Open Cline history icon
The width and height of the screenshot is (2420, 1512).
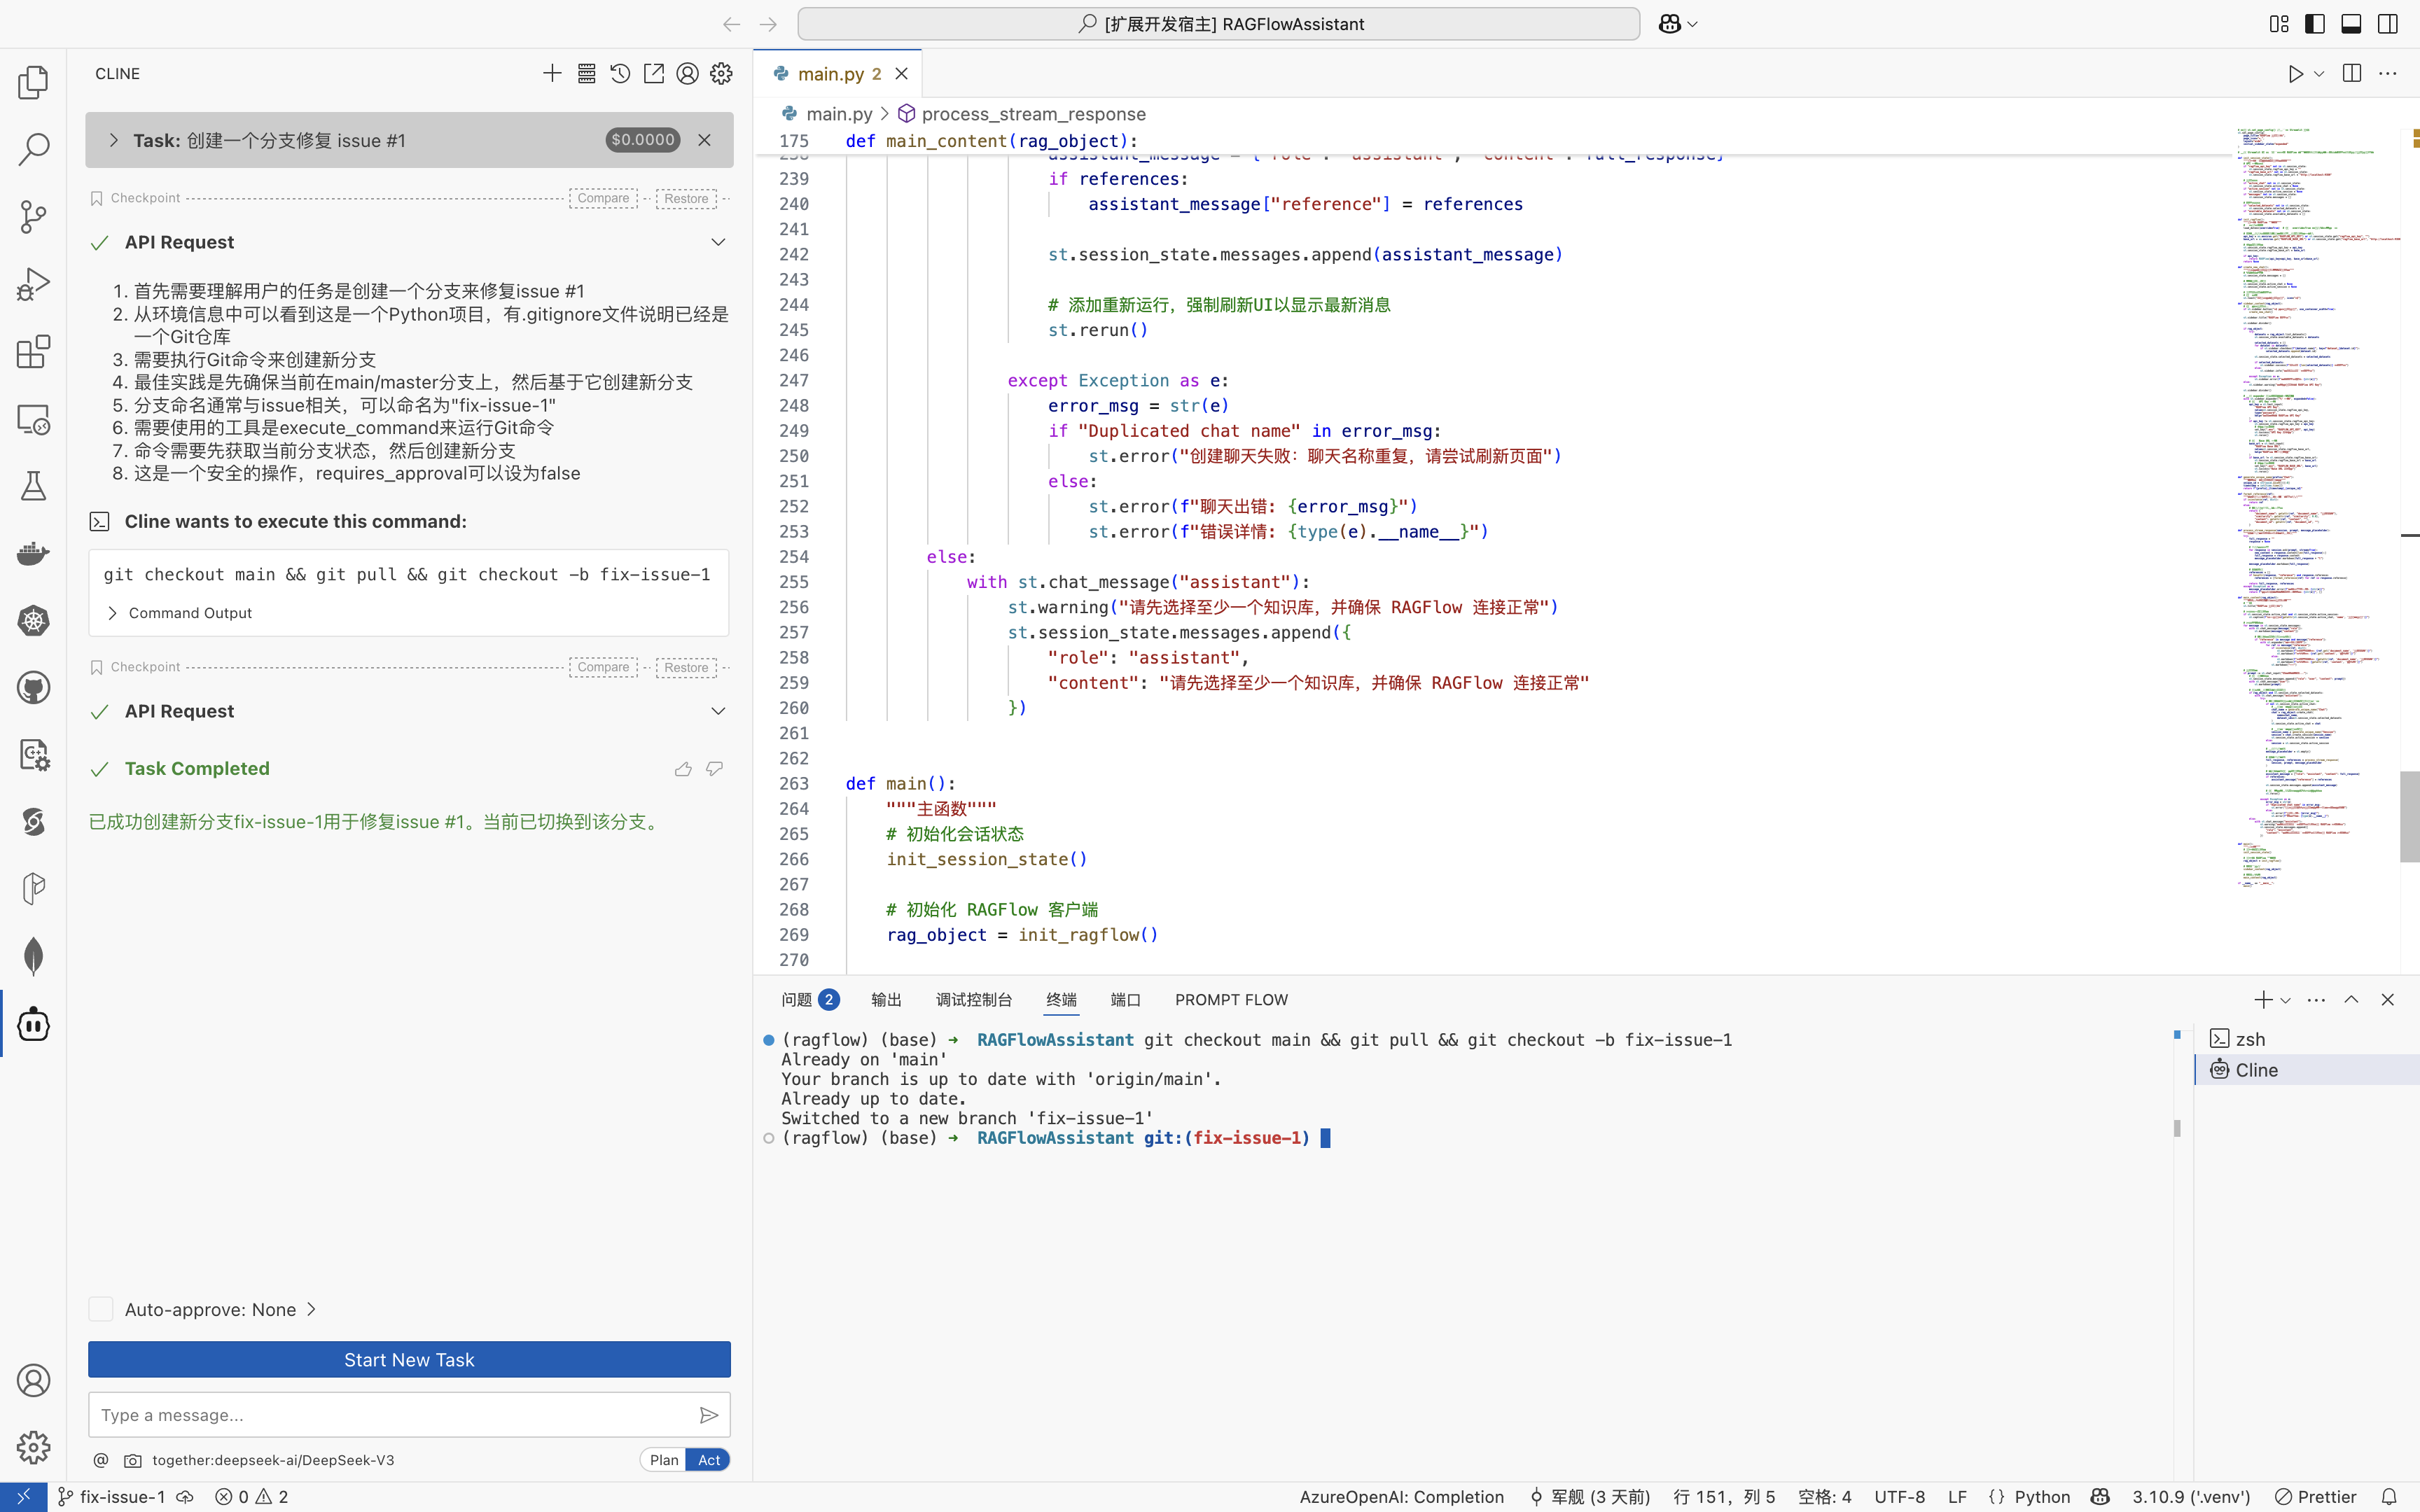coord(620,73)
